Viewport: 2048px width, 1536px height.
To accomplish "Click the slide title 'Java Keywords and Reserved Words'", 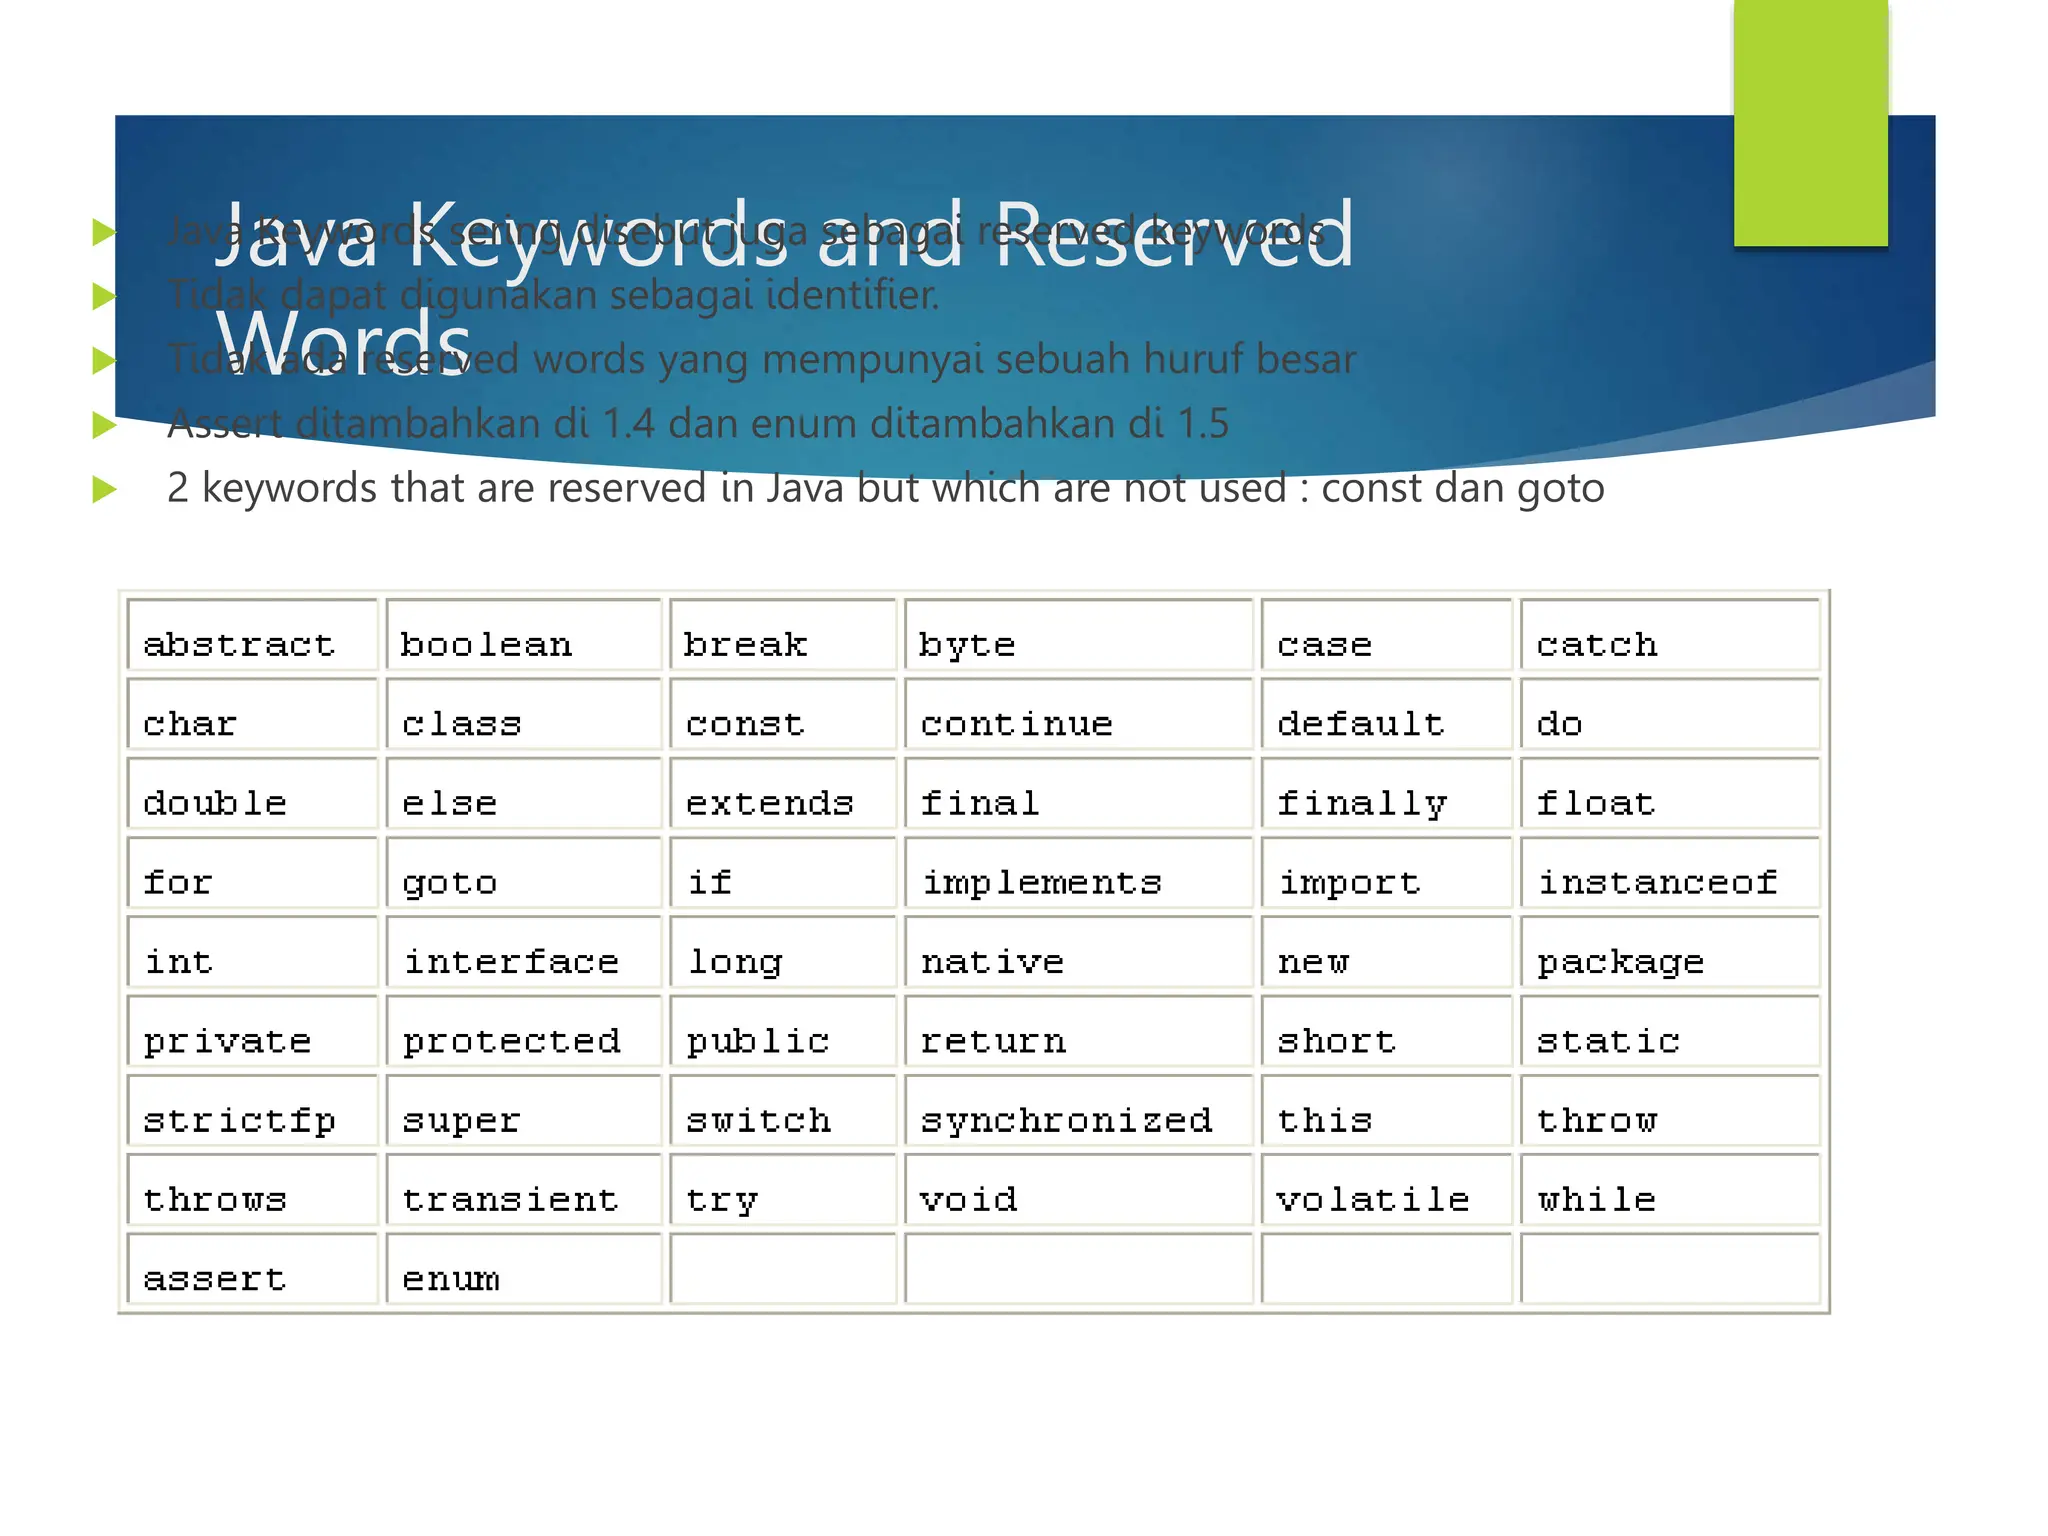I will 784,290.
